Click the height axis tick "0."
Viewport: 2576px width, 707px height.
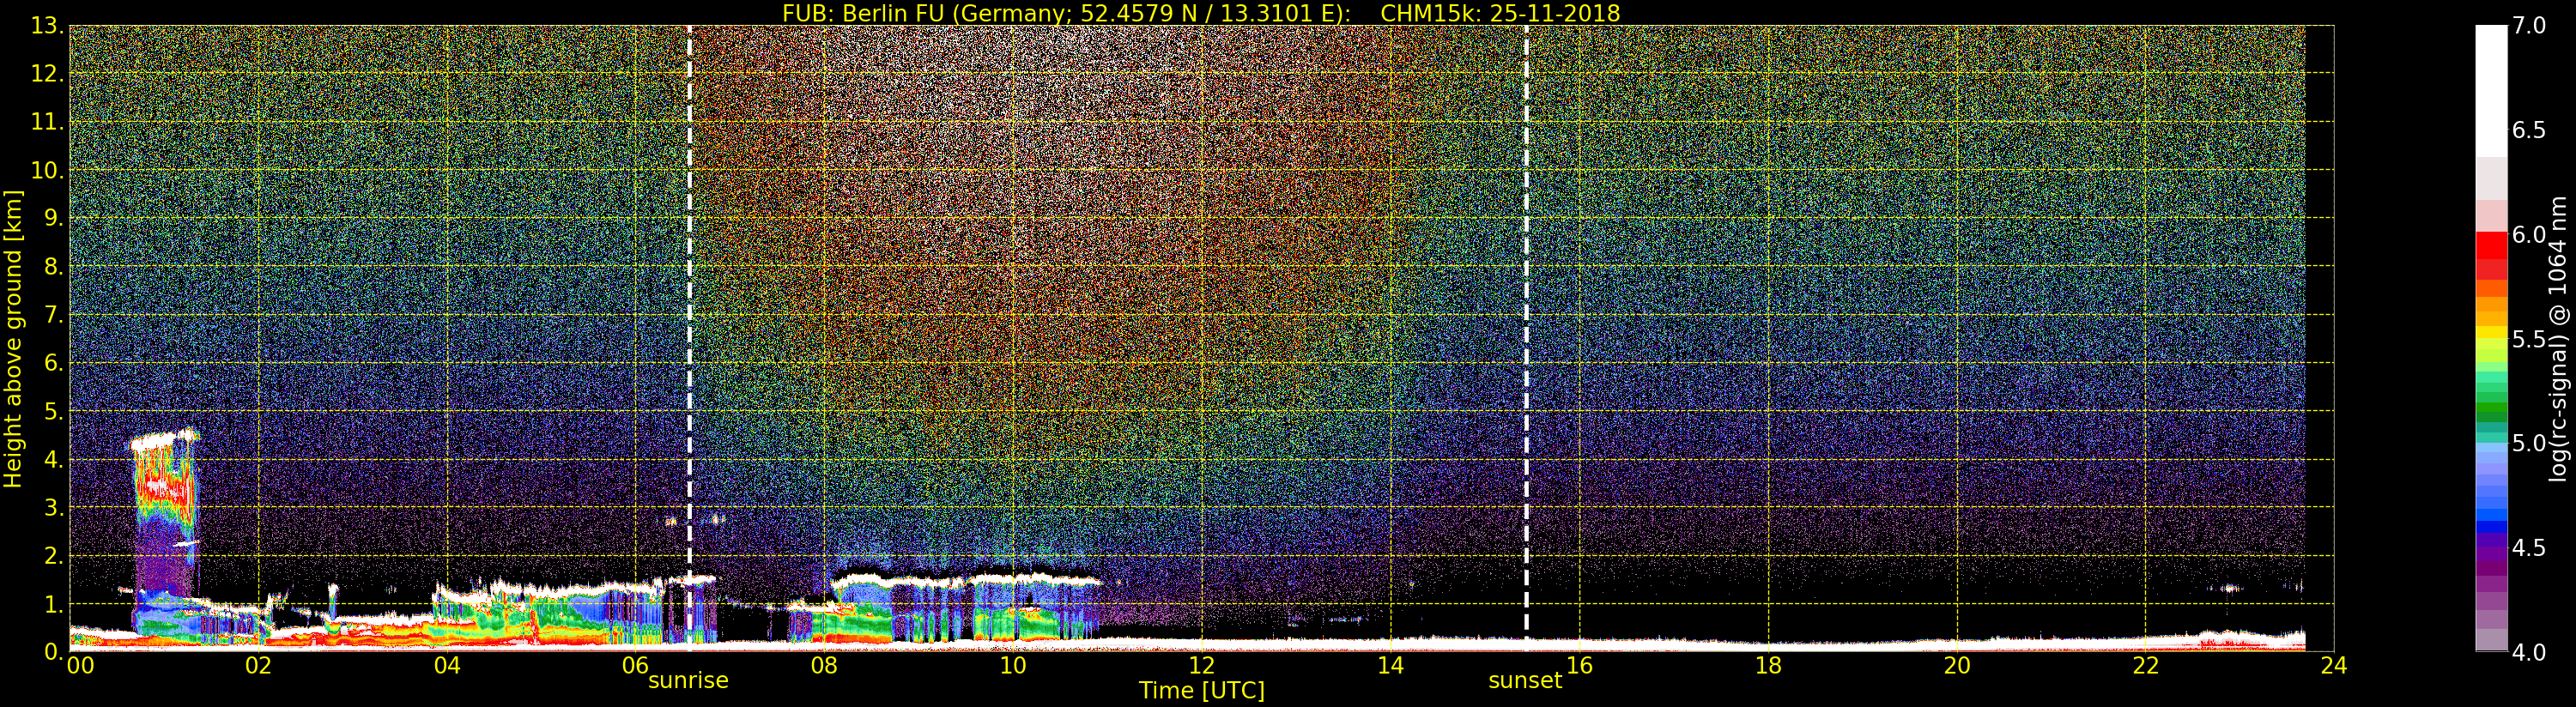(54, 652)
